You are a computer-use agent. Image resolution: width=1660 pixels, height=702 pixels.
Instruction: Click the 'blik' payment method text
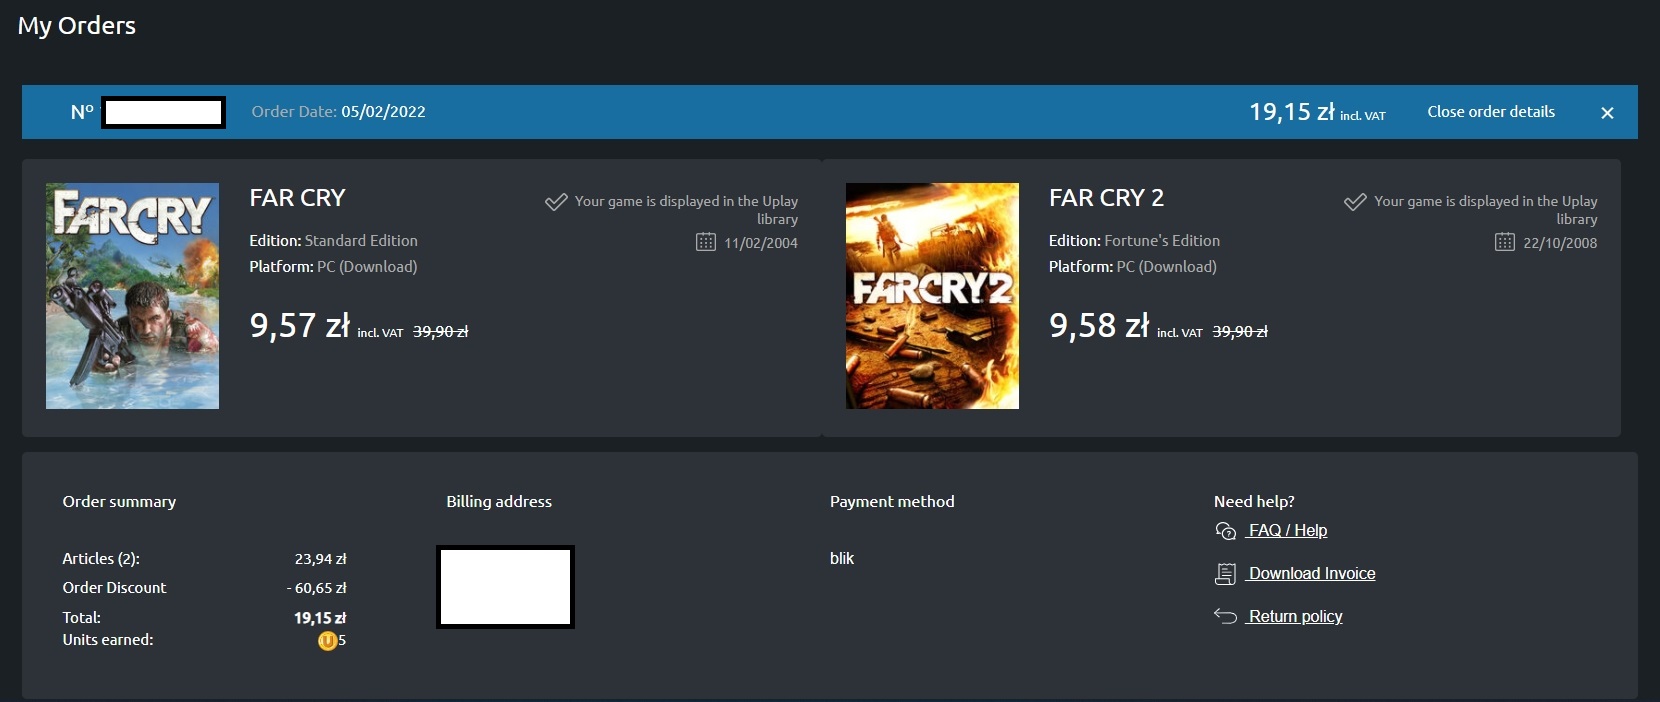tap(842, 559)
